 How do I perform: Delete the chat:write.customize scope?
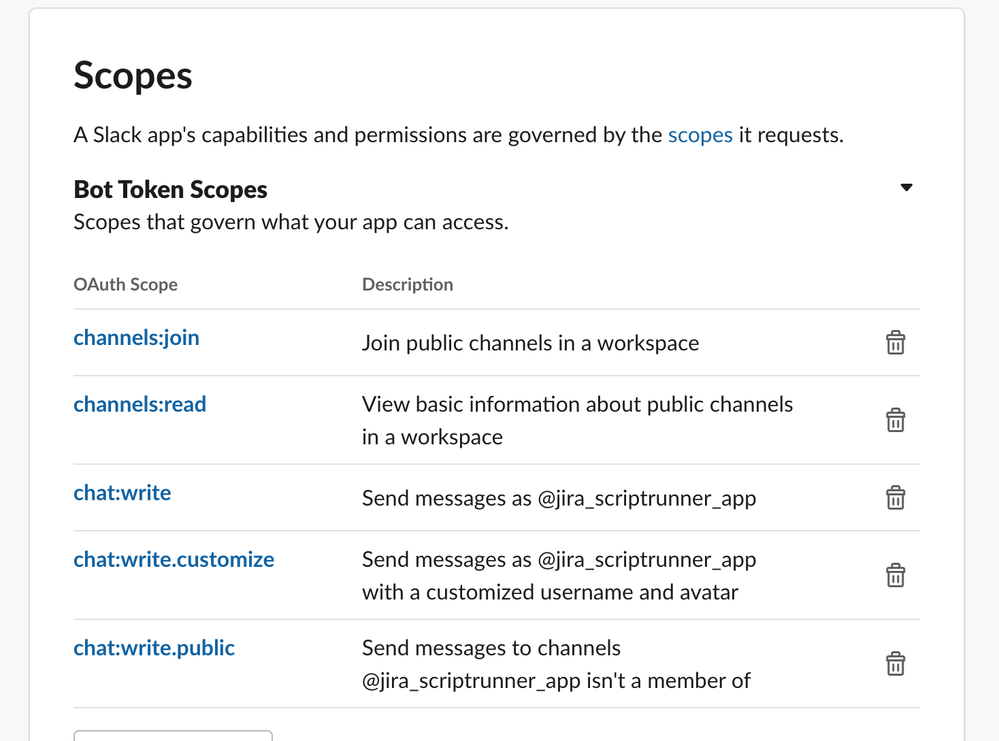(x=895, y=575)
